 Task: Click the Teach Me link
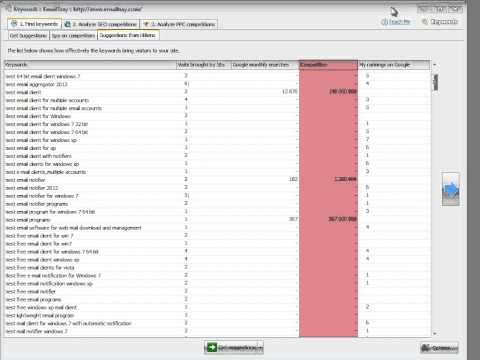click(399, 22)
